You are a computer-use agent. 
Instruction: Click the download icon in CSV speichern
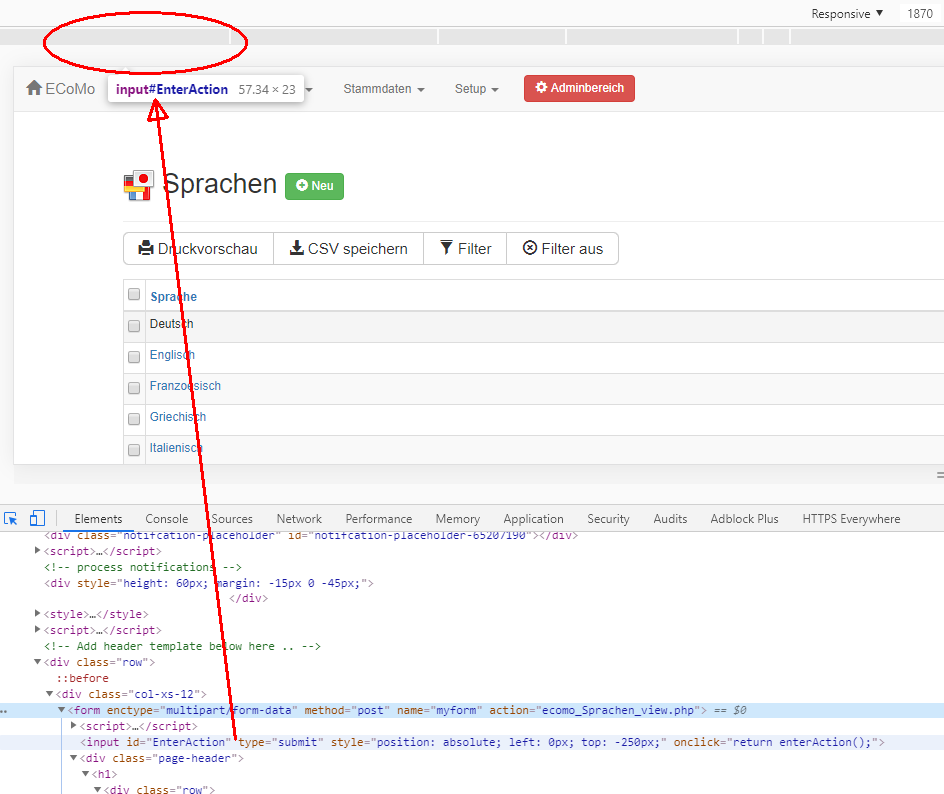click(297, 248)
